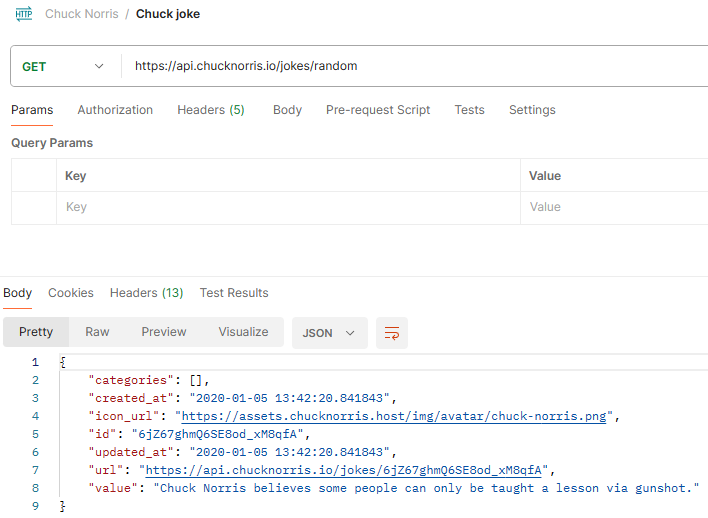Open the Tests tab
The width and height of the screenshot is (708, 518).
[470, 110]
